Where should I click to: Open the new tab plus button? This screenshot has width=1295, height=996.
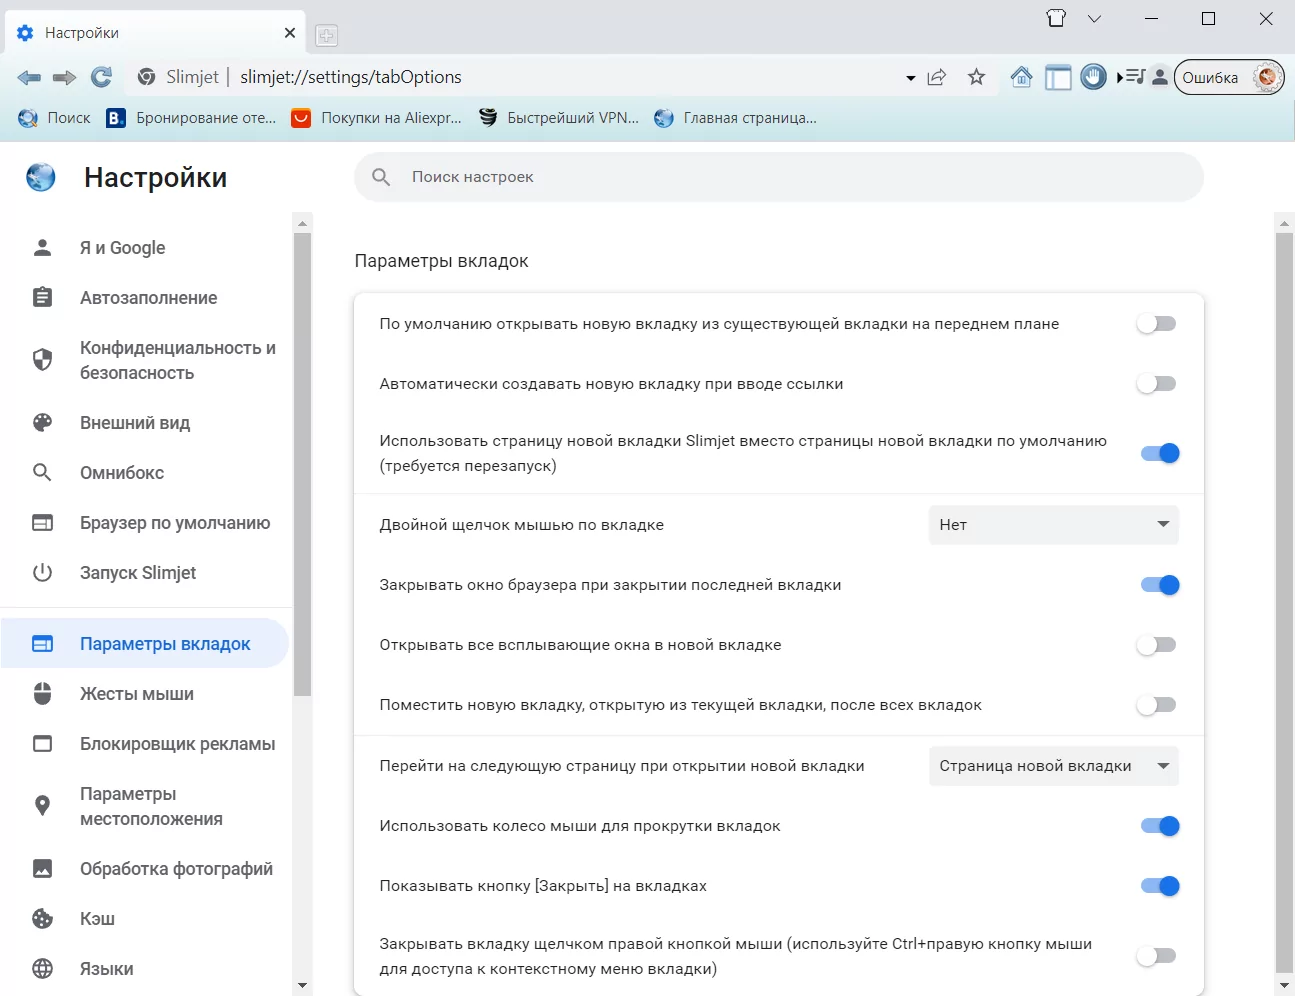point(326,36)
